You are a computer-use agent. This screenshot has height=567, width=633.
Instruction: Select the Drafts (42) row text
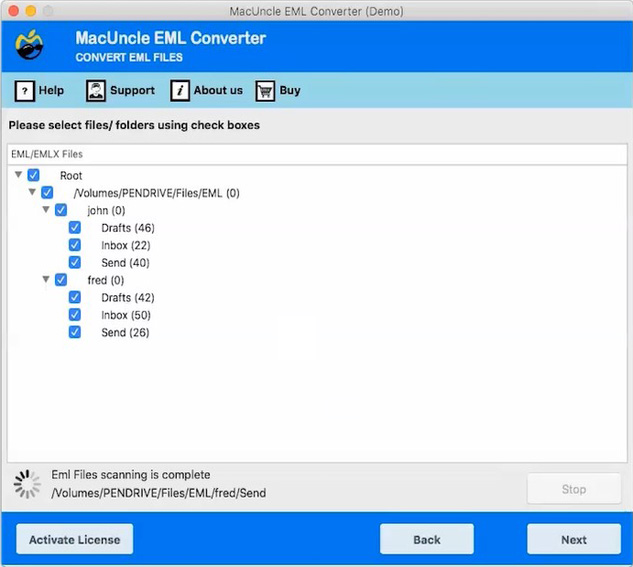[128, 298]
